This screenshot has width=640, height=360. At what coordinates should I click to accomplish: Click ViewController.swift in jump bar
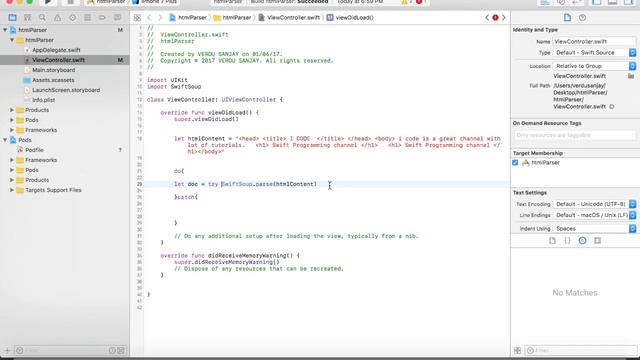(289, 18)
